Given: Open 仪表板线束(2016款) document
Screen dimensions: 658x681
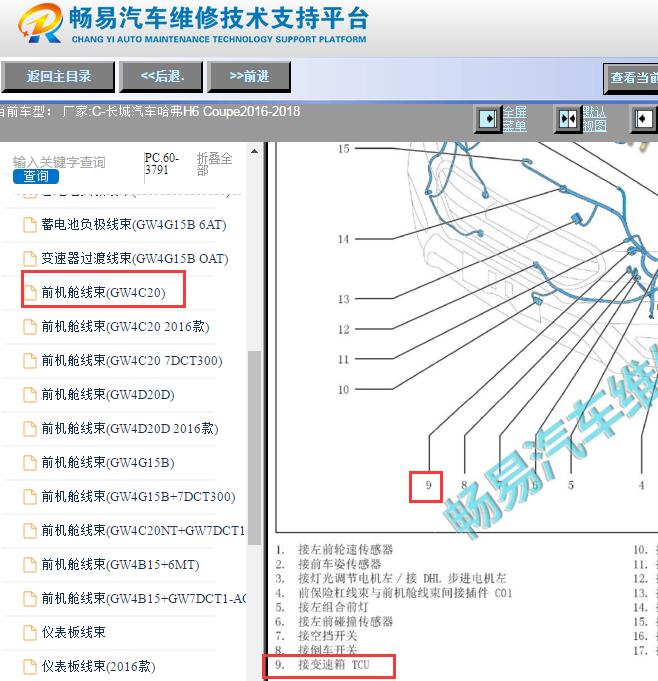Looking at the screenshot, I should (98, 666).
